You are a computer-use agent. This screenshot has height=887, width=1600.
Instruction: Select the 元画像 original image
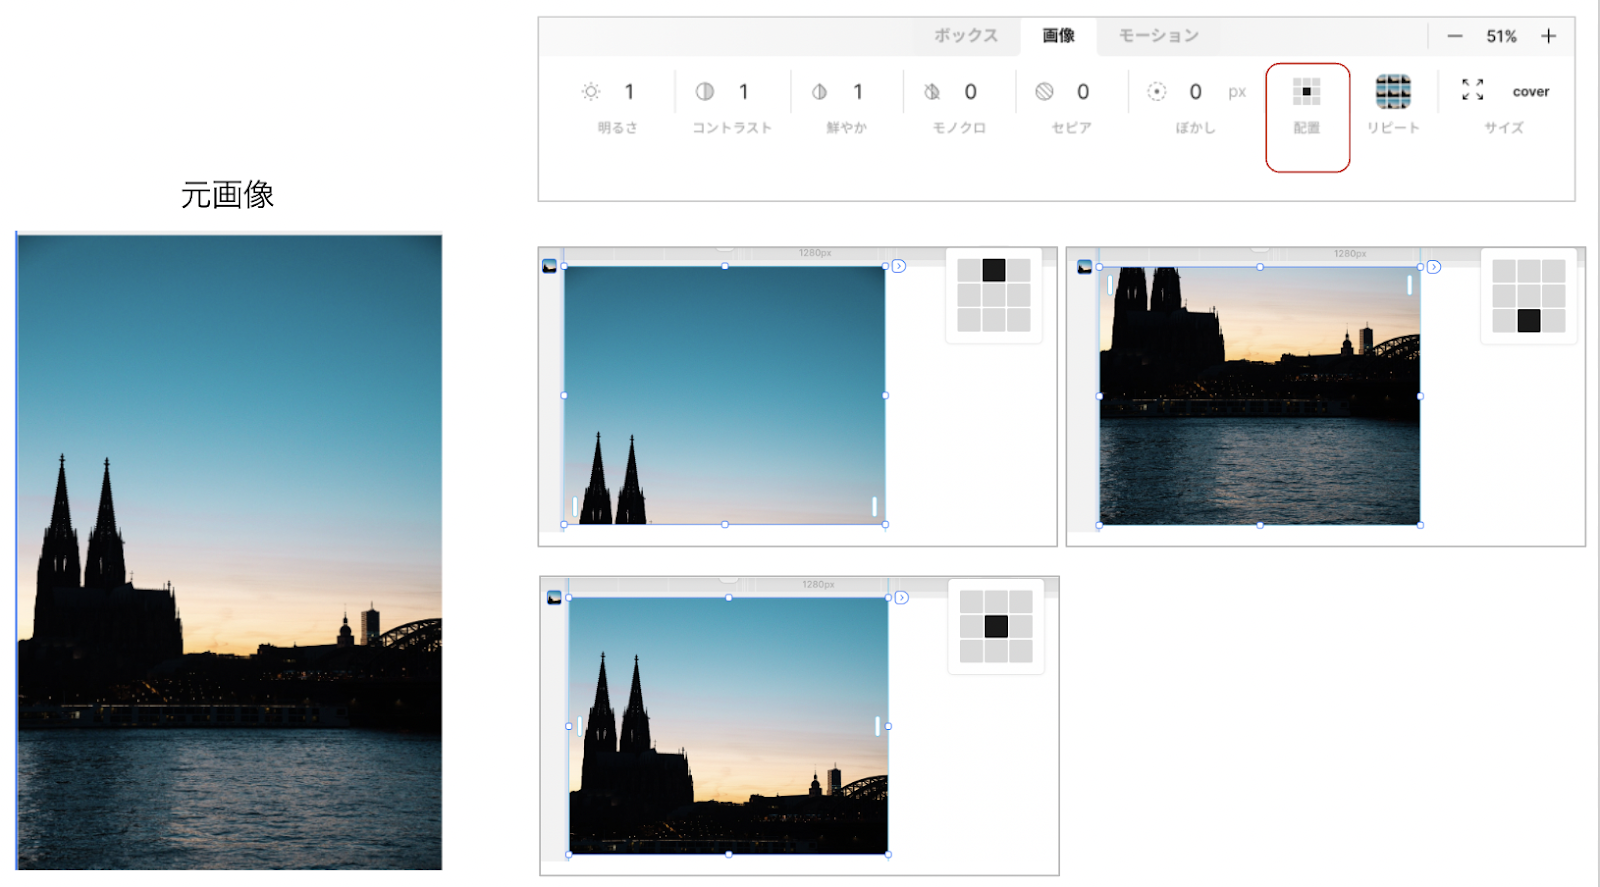coord(229,552)
